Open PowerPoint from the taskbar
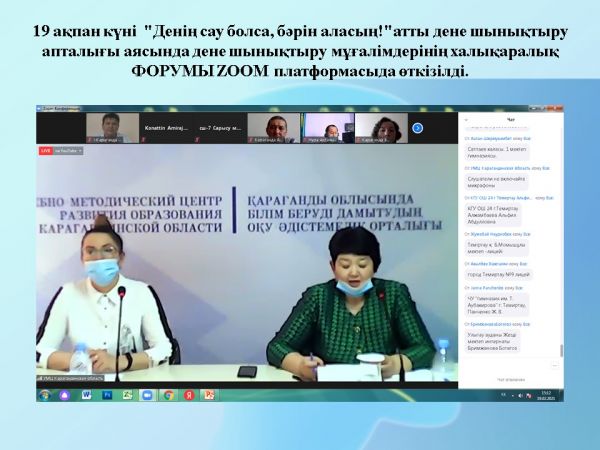The height and width of the screenshot is (450, 600). point(210,395)
